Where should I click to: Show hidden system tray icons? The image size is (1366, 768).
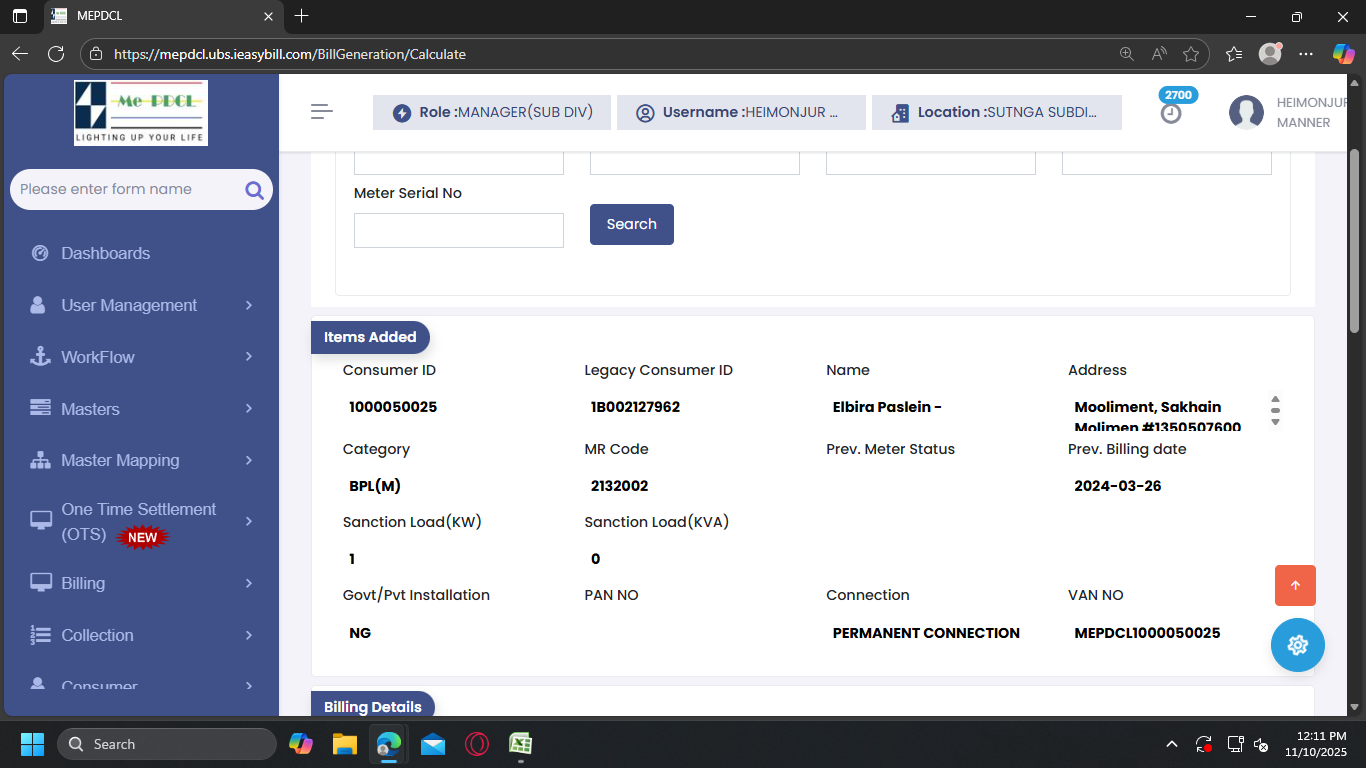click(1172, 744)
